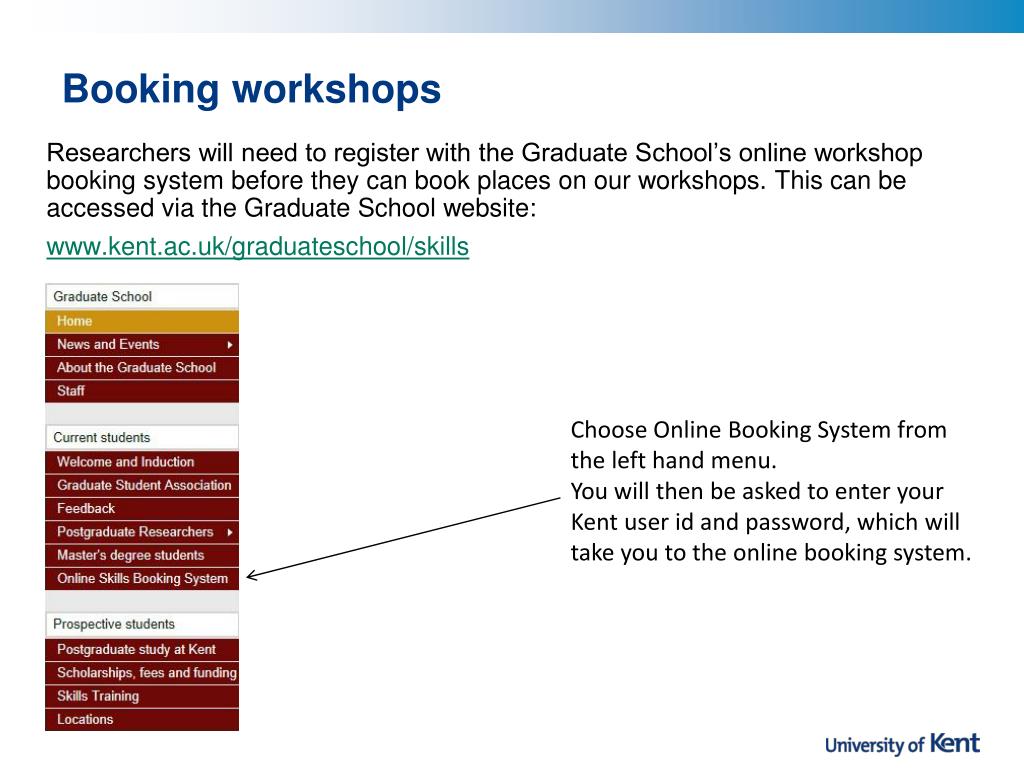Select the Feedback menu item
This screenshot has width=1024, height=768.
coord(142,509)
